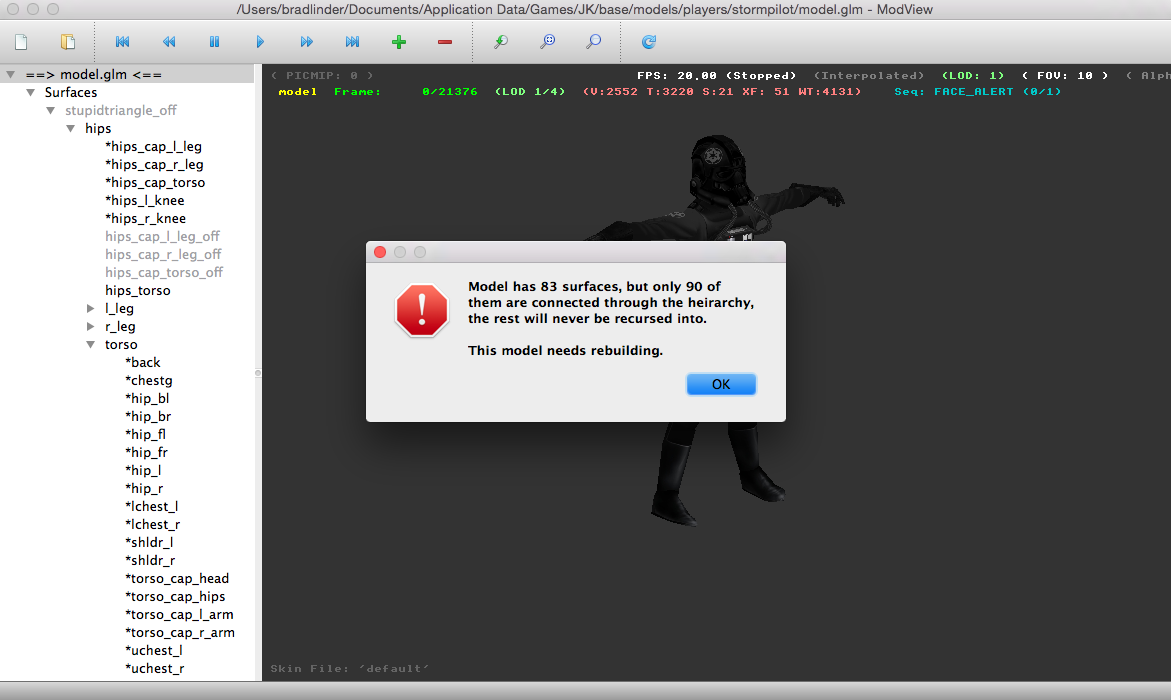
Task: Select the hips surface item
Action: pos(98,128)
